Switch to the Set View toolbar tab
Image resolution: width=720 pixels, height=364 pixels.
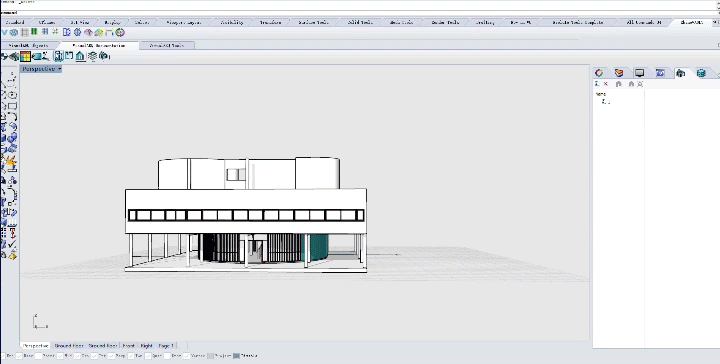(x=80, y=22)
